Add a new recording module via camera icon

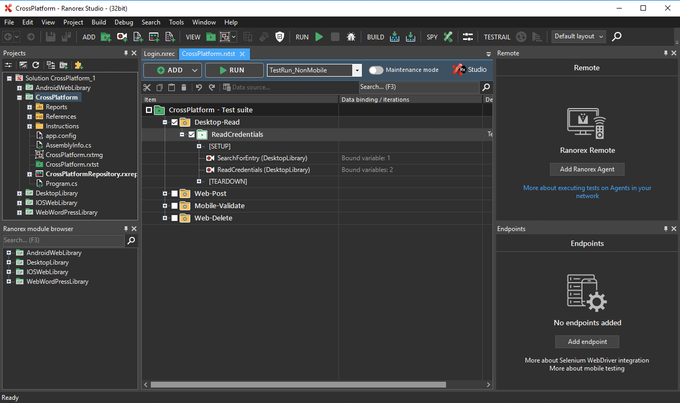[x=122, y=37]
